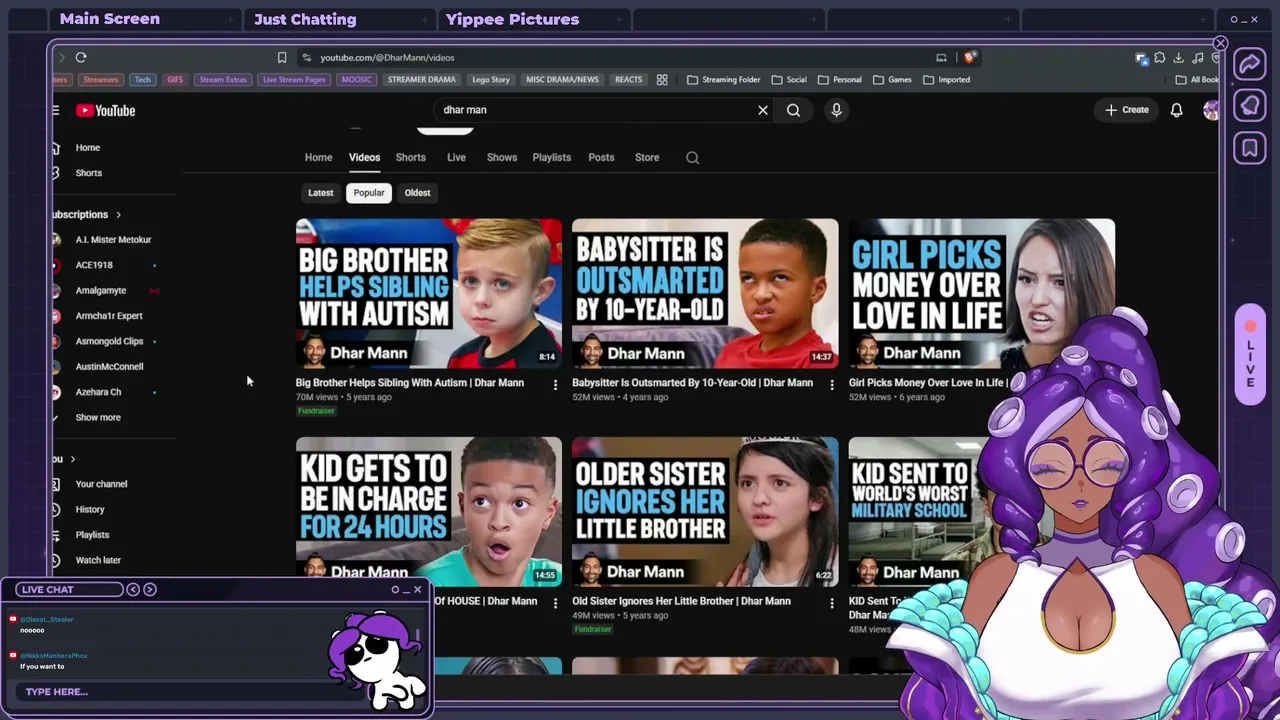Viewport: 1280px width, 720px height.
Task: Open History in YouTube sidebar
Action: tap(90, 510)
